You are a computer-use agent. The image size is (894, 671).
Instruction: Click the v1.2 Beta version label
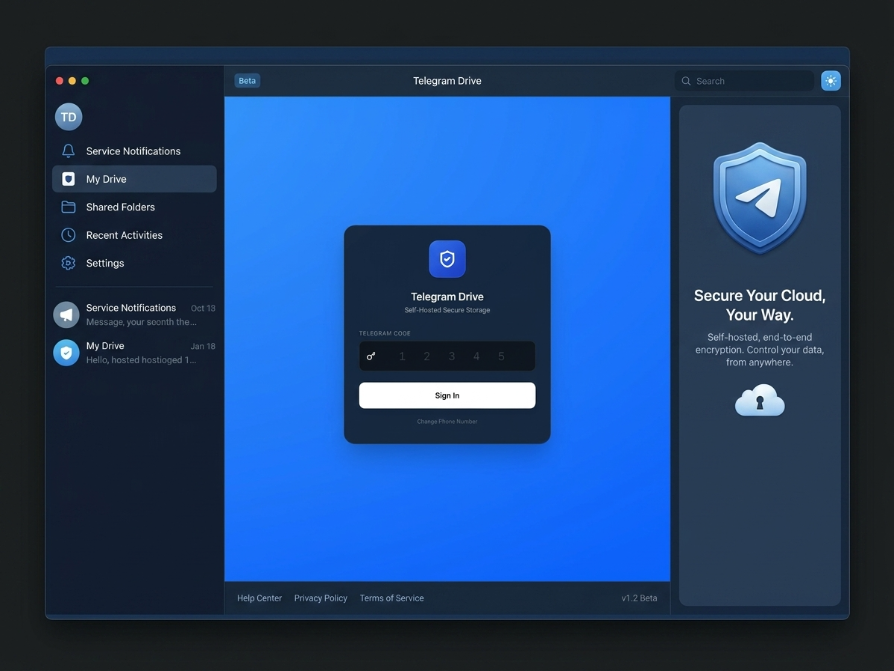click(639, 598)
